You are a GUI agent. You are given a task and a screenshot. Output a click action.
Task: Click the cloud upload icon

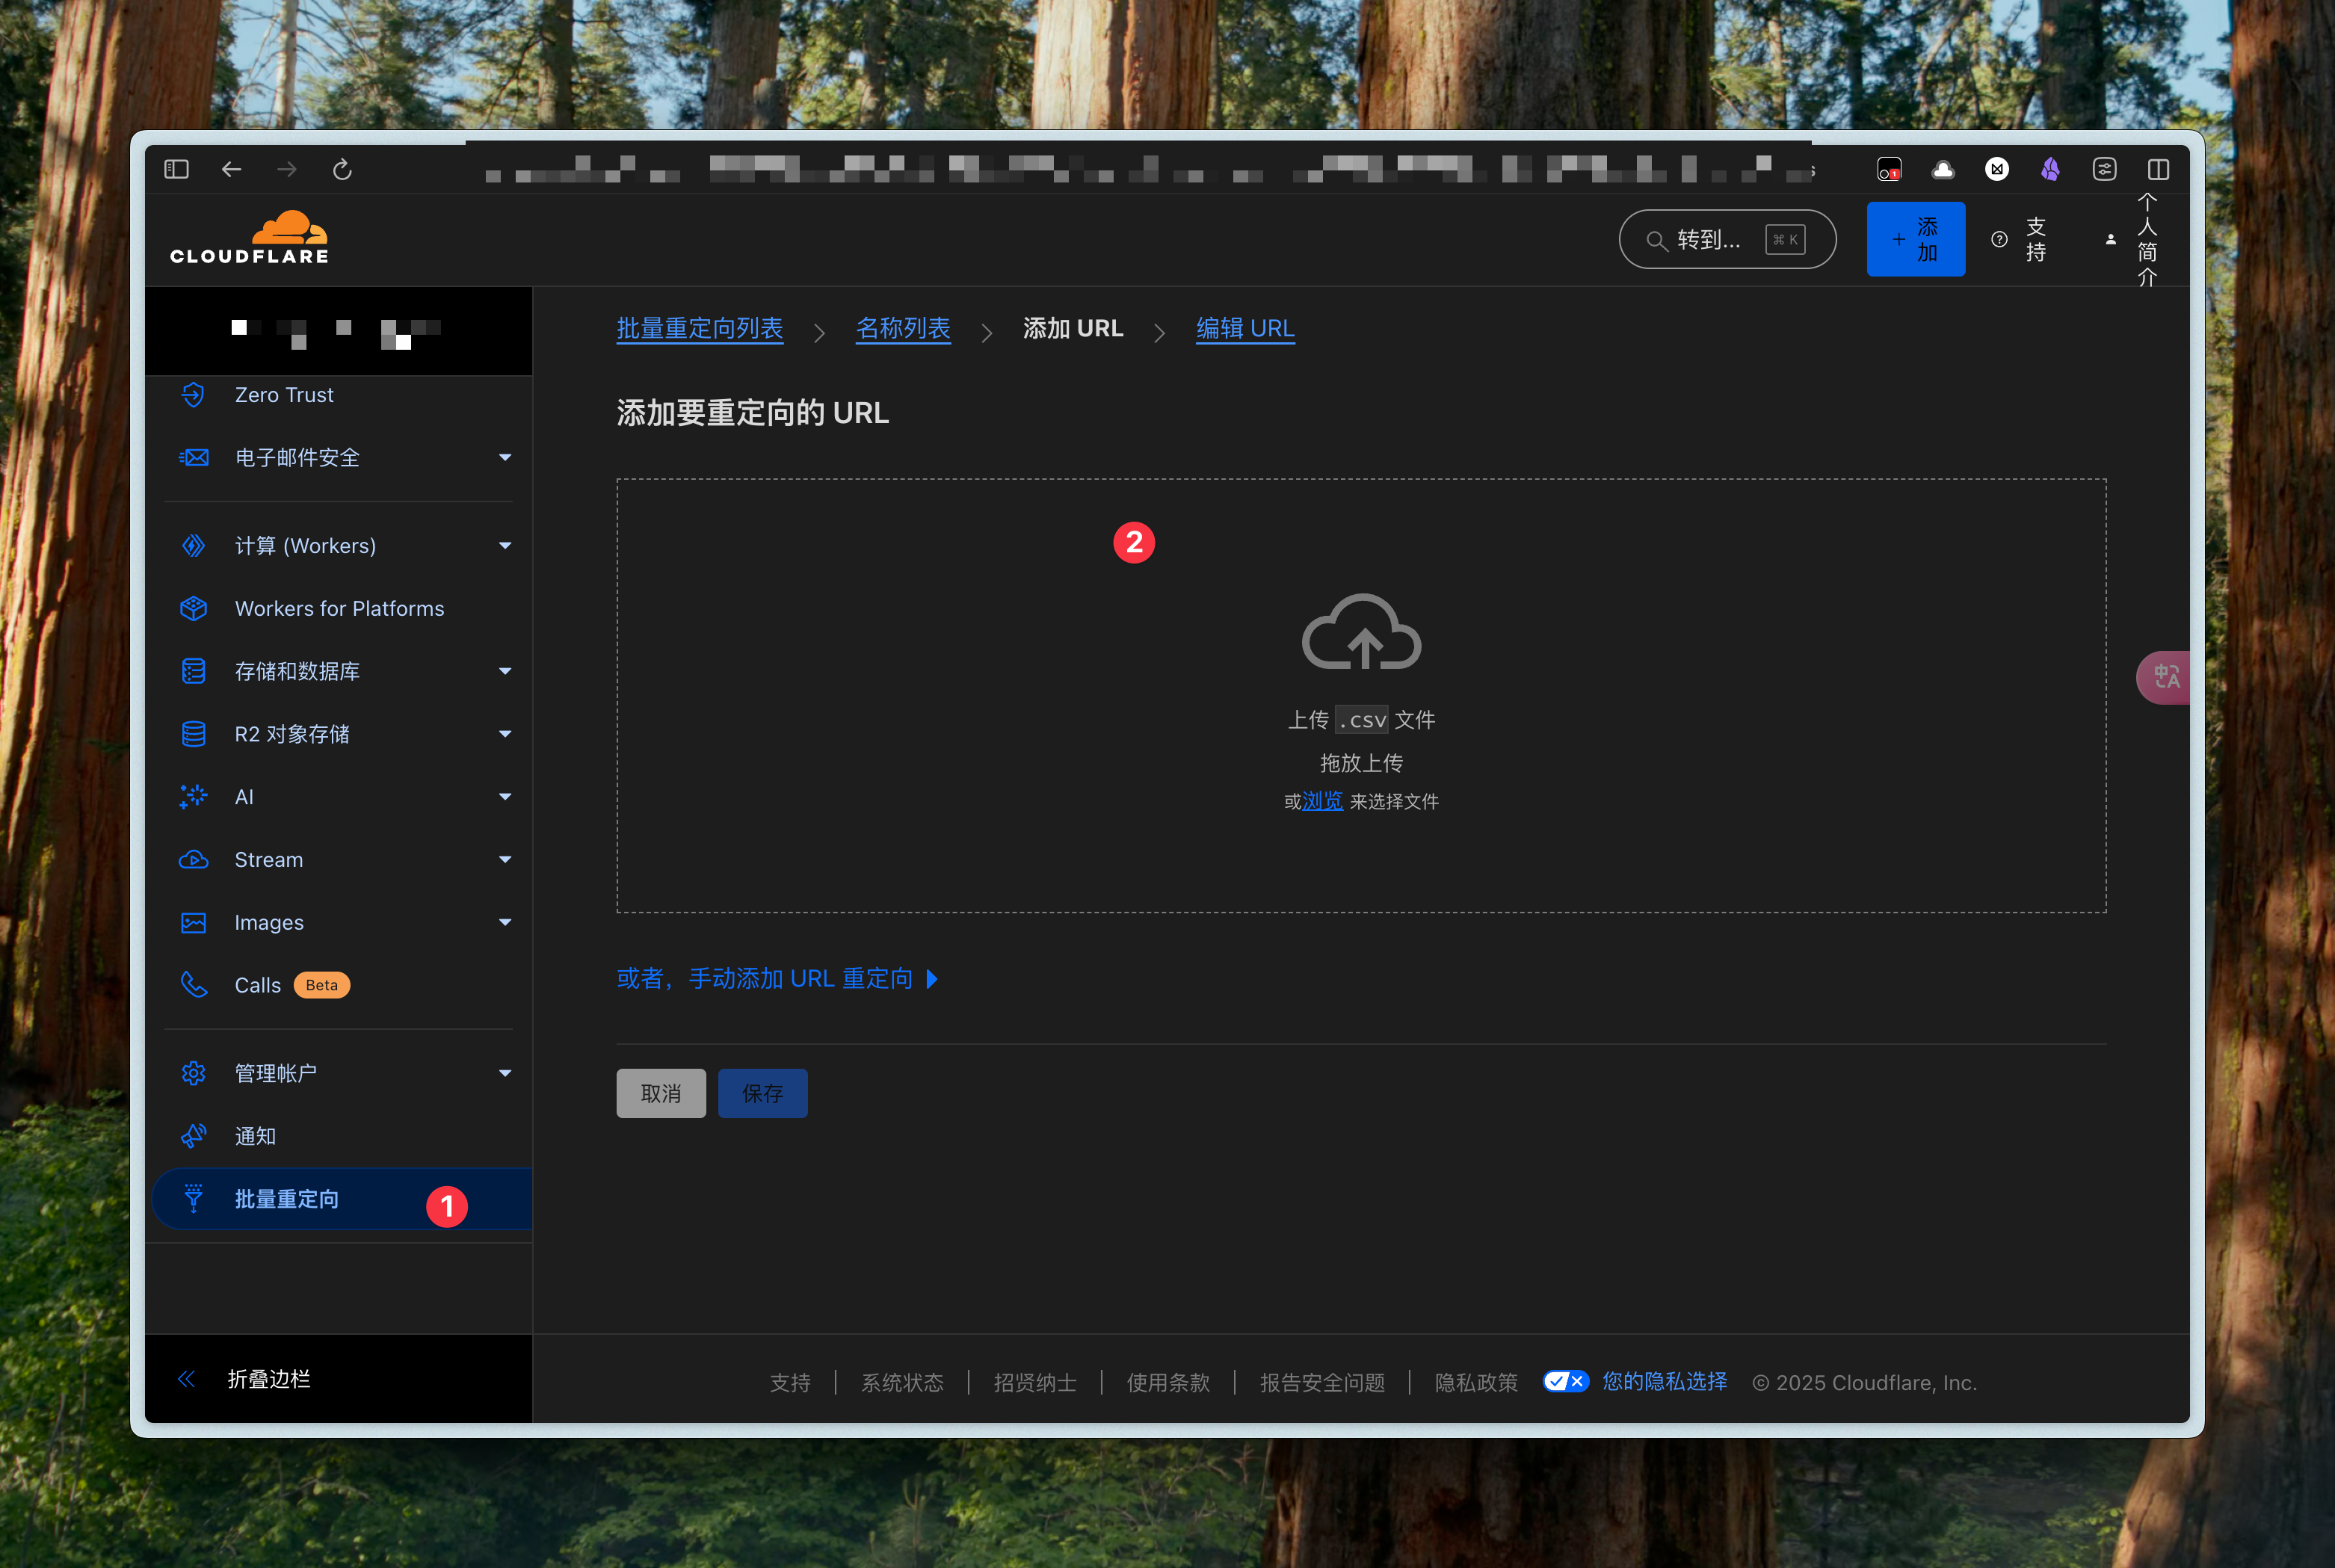(1360, 632)
